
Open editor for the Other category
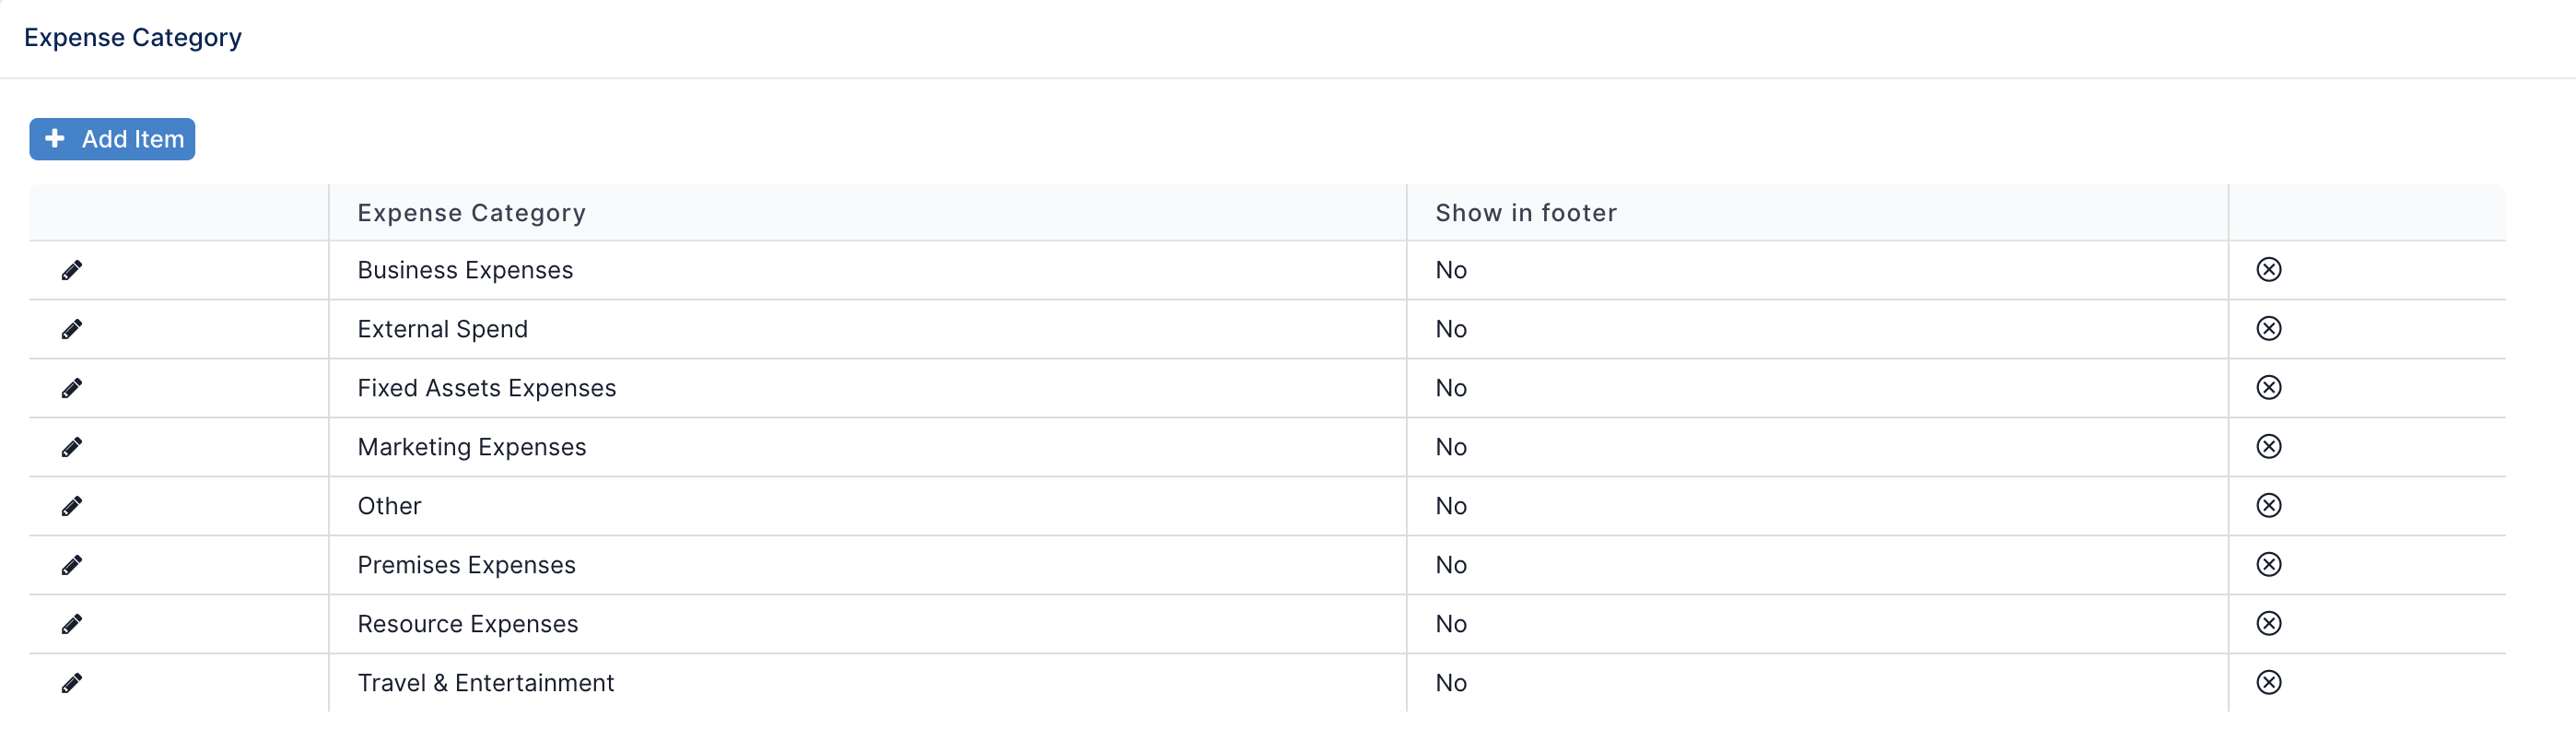coord(72,506)
